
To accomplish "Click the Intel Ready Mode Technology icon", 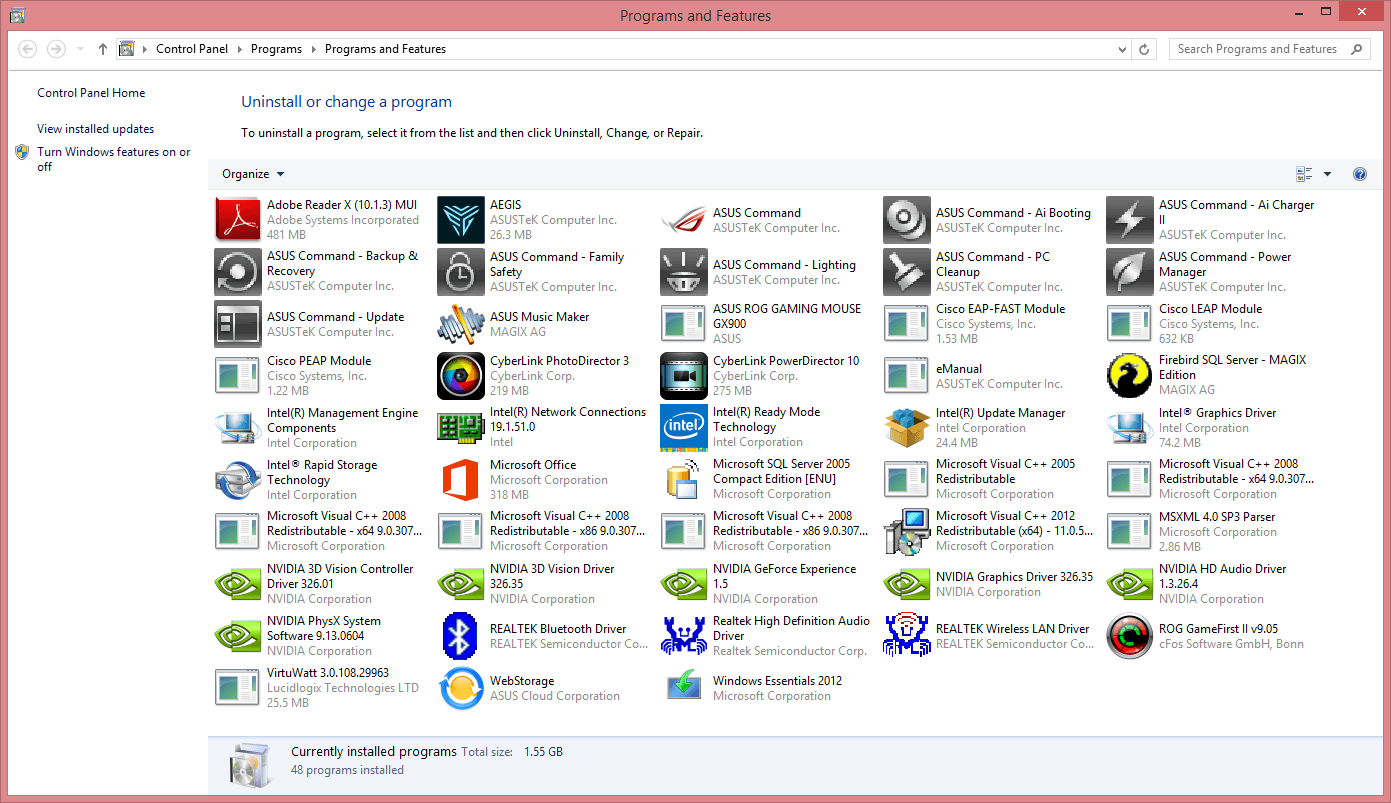I will (x=684, y=428).
